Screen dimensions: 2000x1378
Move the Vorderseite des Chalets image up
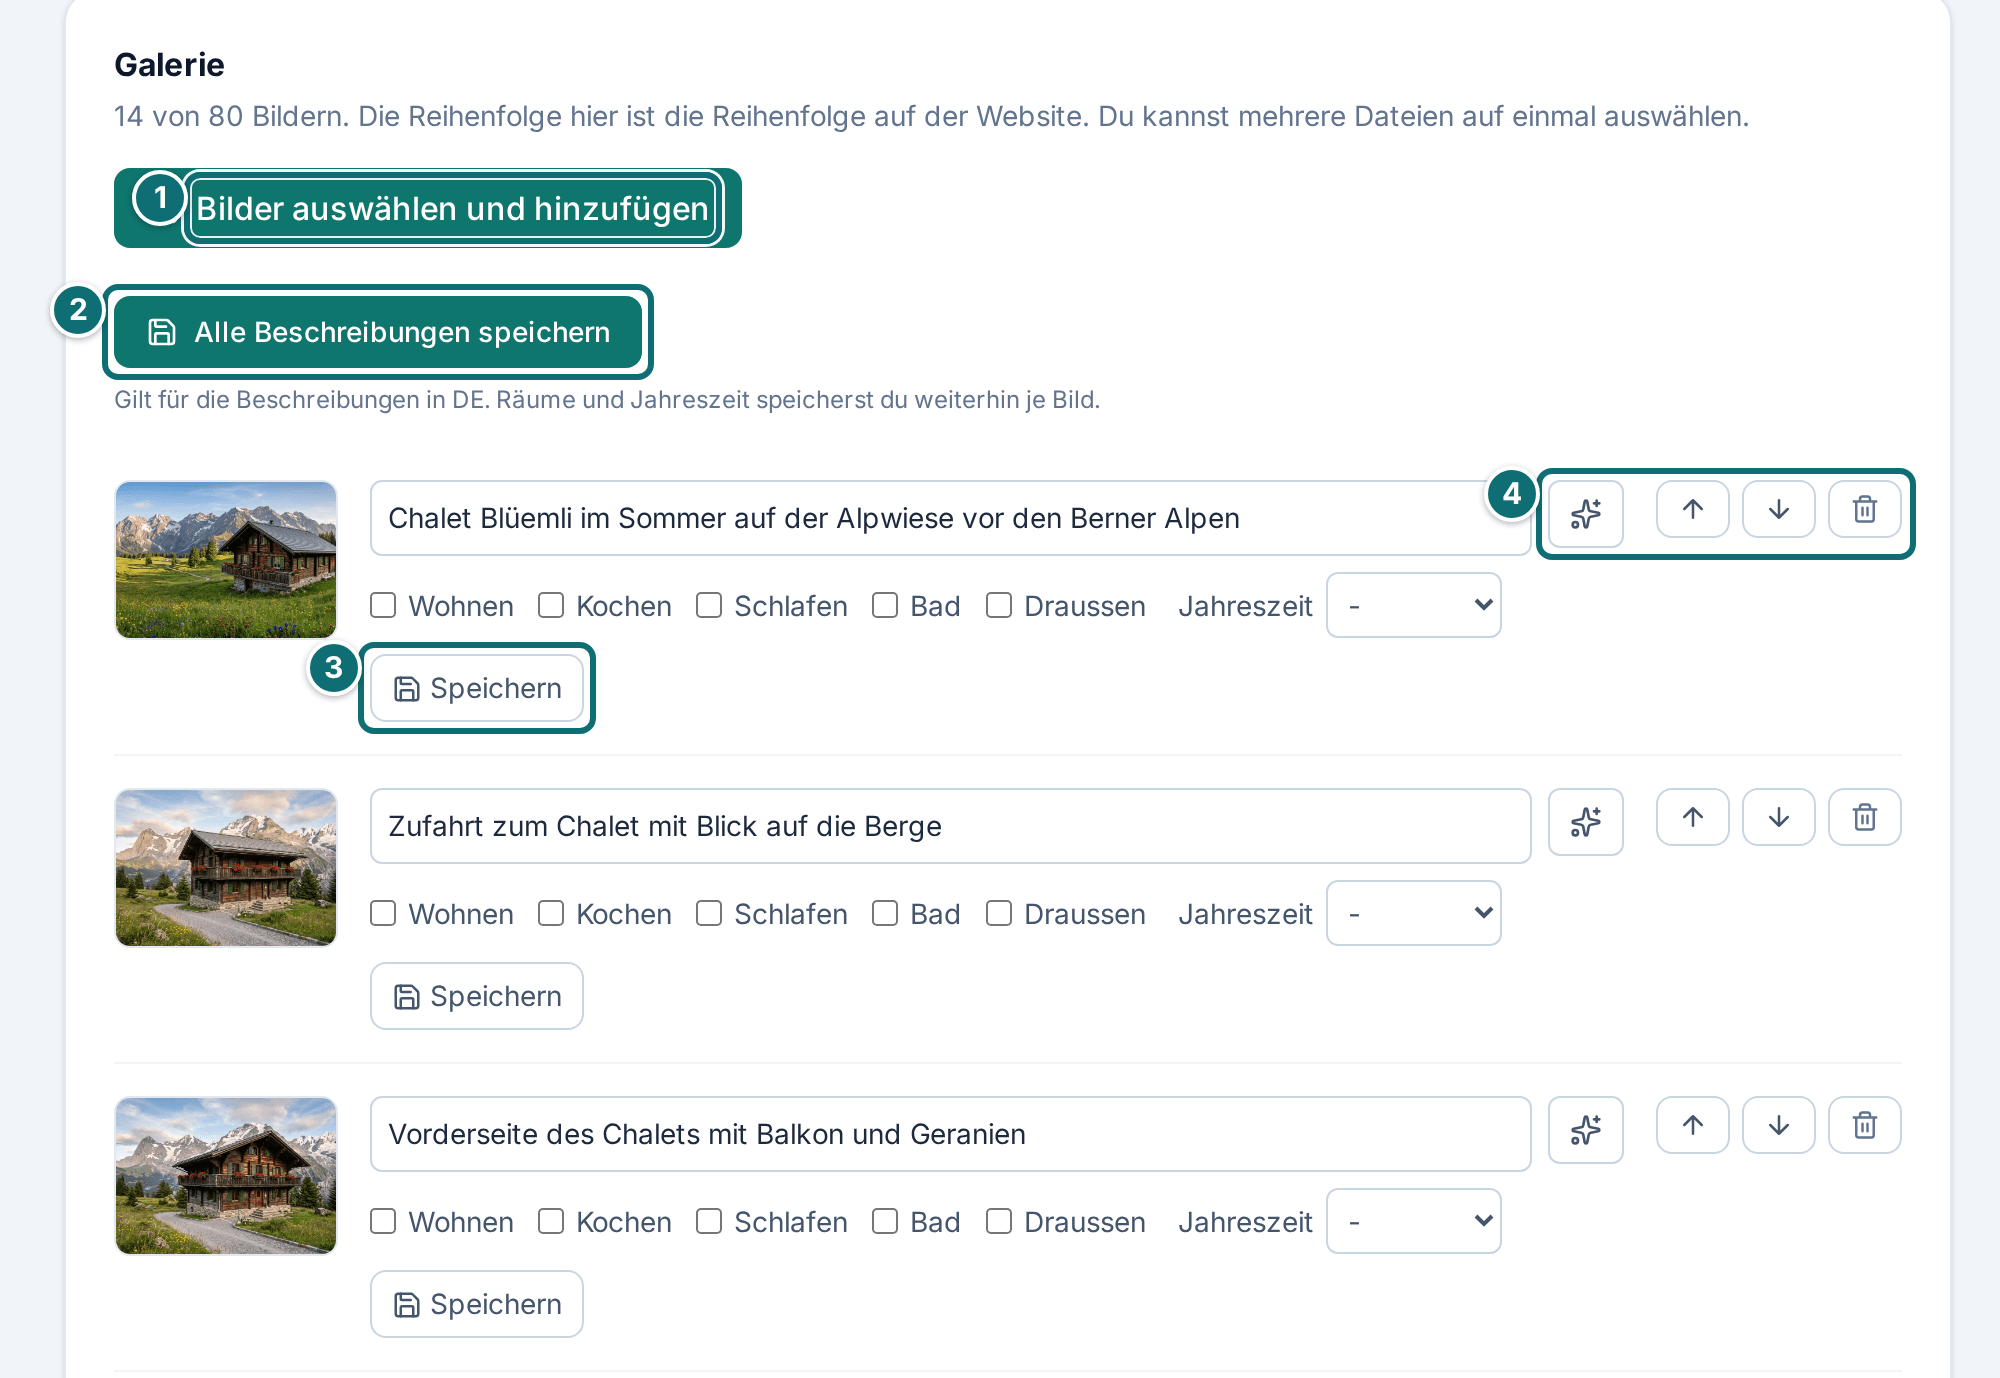tap(1692, 1125)
